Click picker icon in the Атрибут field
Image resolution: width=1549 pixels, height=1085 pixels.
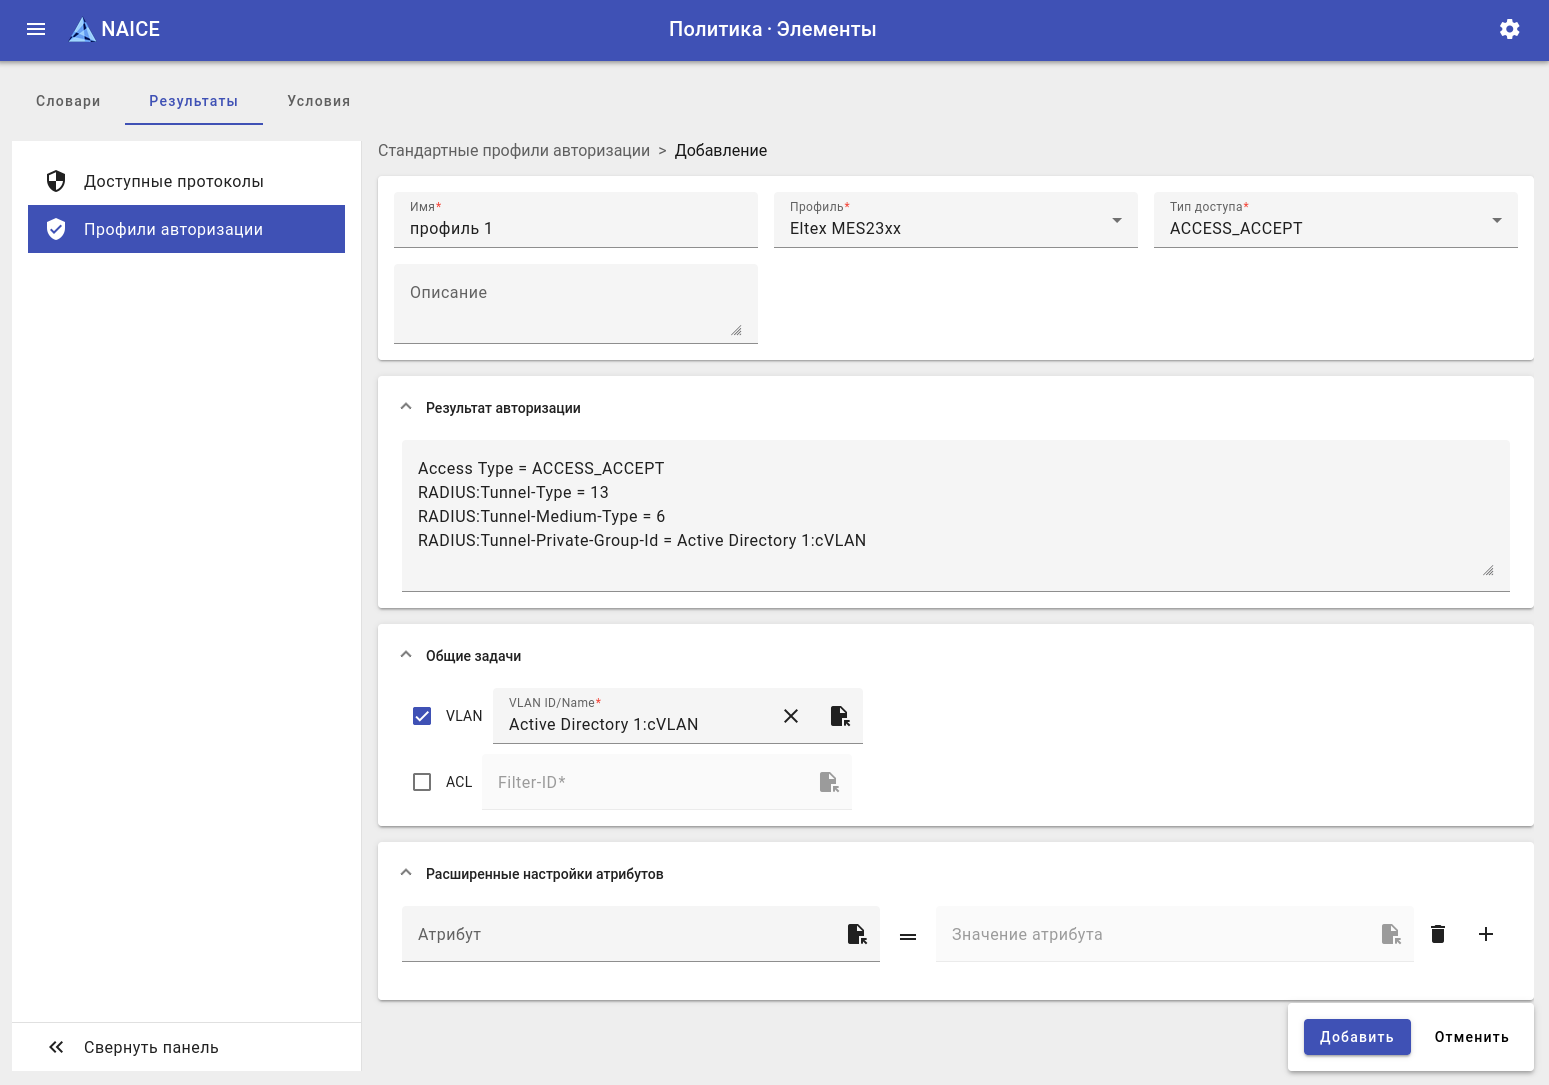click(857, 934)
